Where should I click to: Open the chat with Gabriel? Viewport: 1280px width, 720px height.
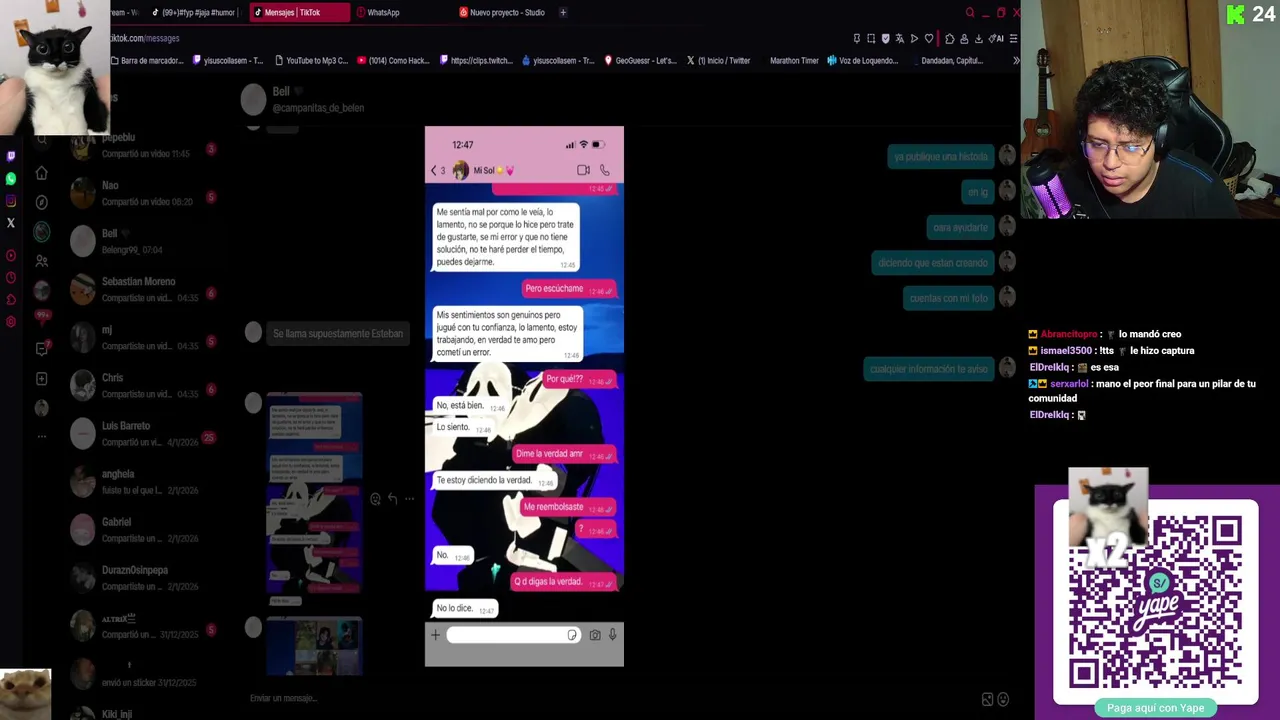click(145, 529)
